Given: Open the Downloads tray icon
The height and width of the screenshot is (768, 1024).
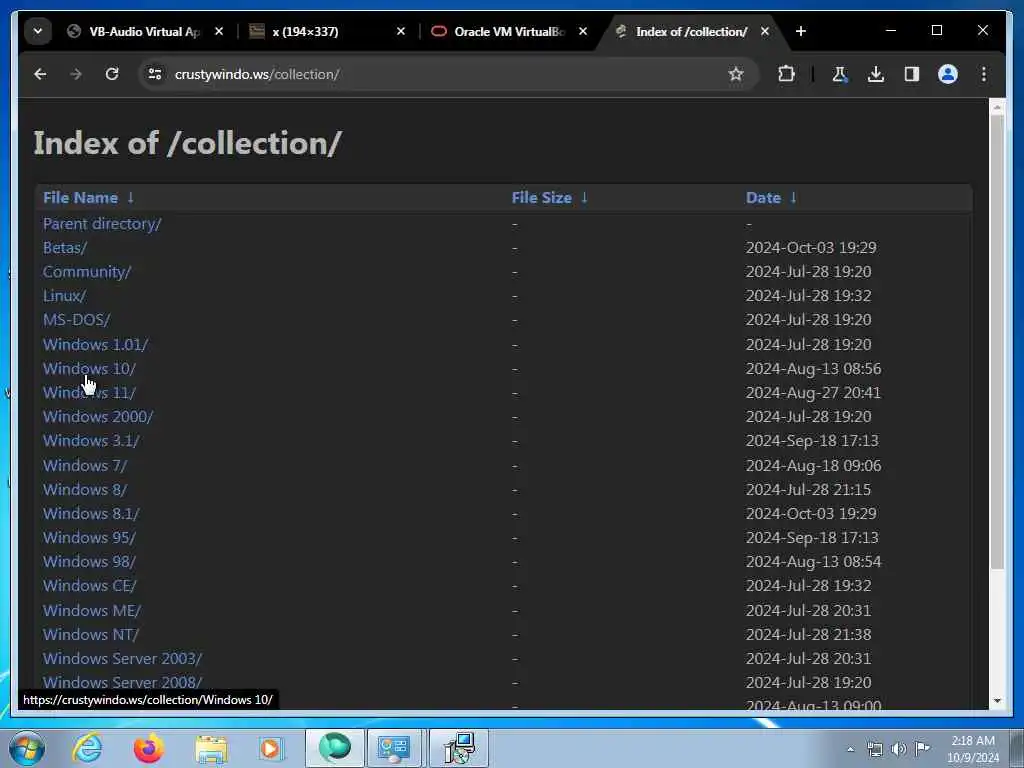Looking at the screenshot, I should pos(876,74).
